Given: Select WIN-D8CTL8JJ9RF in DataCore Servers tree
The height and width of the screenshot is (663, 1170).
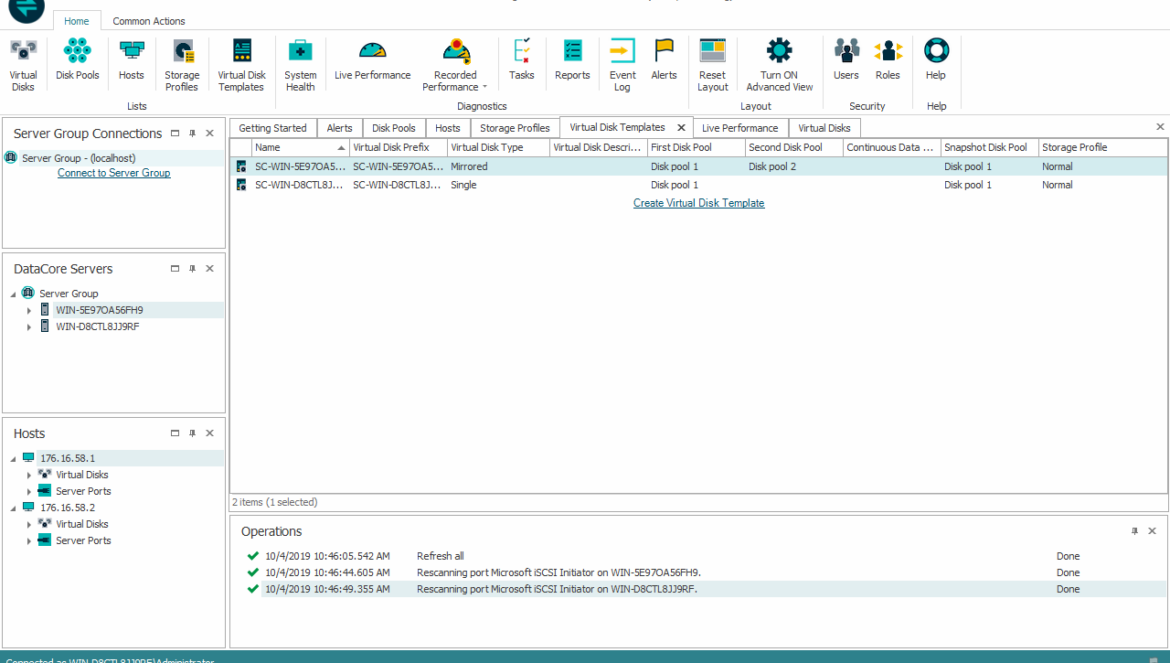Looking at the screenshot, I should tap(97, 327).
